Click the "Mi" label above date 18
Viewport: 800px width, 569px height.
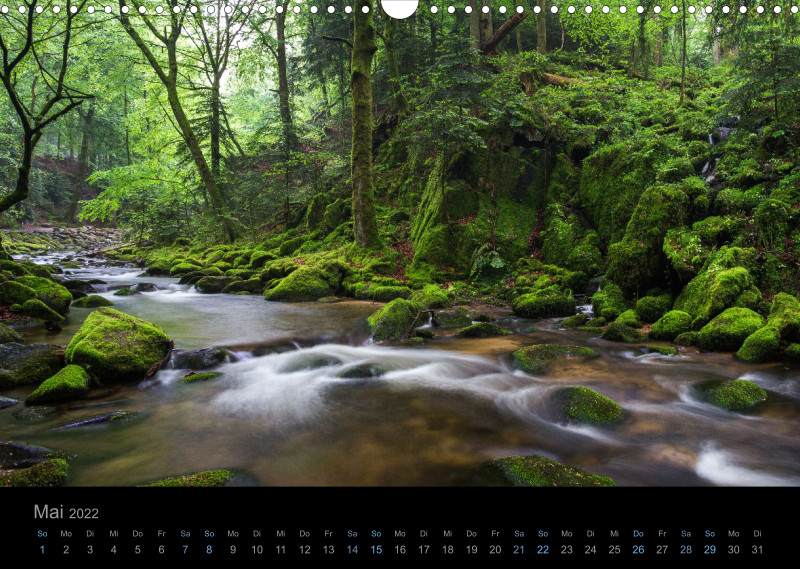(x=447, y=533)
